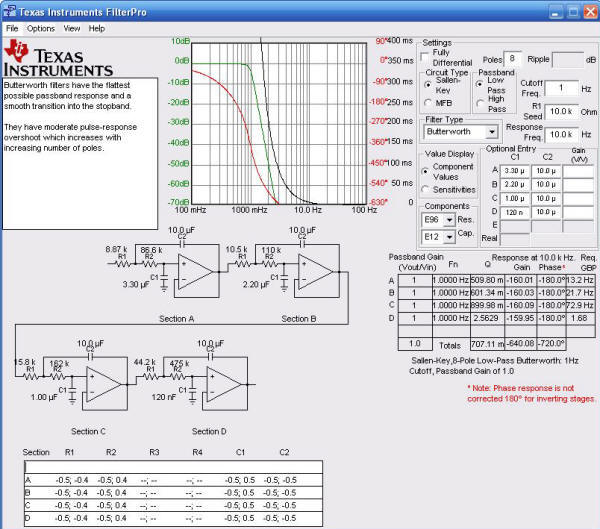Open the Help menu
This screenshot has height=529, width=600.
pyautogui.click(x=97, y=28)
